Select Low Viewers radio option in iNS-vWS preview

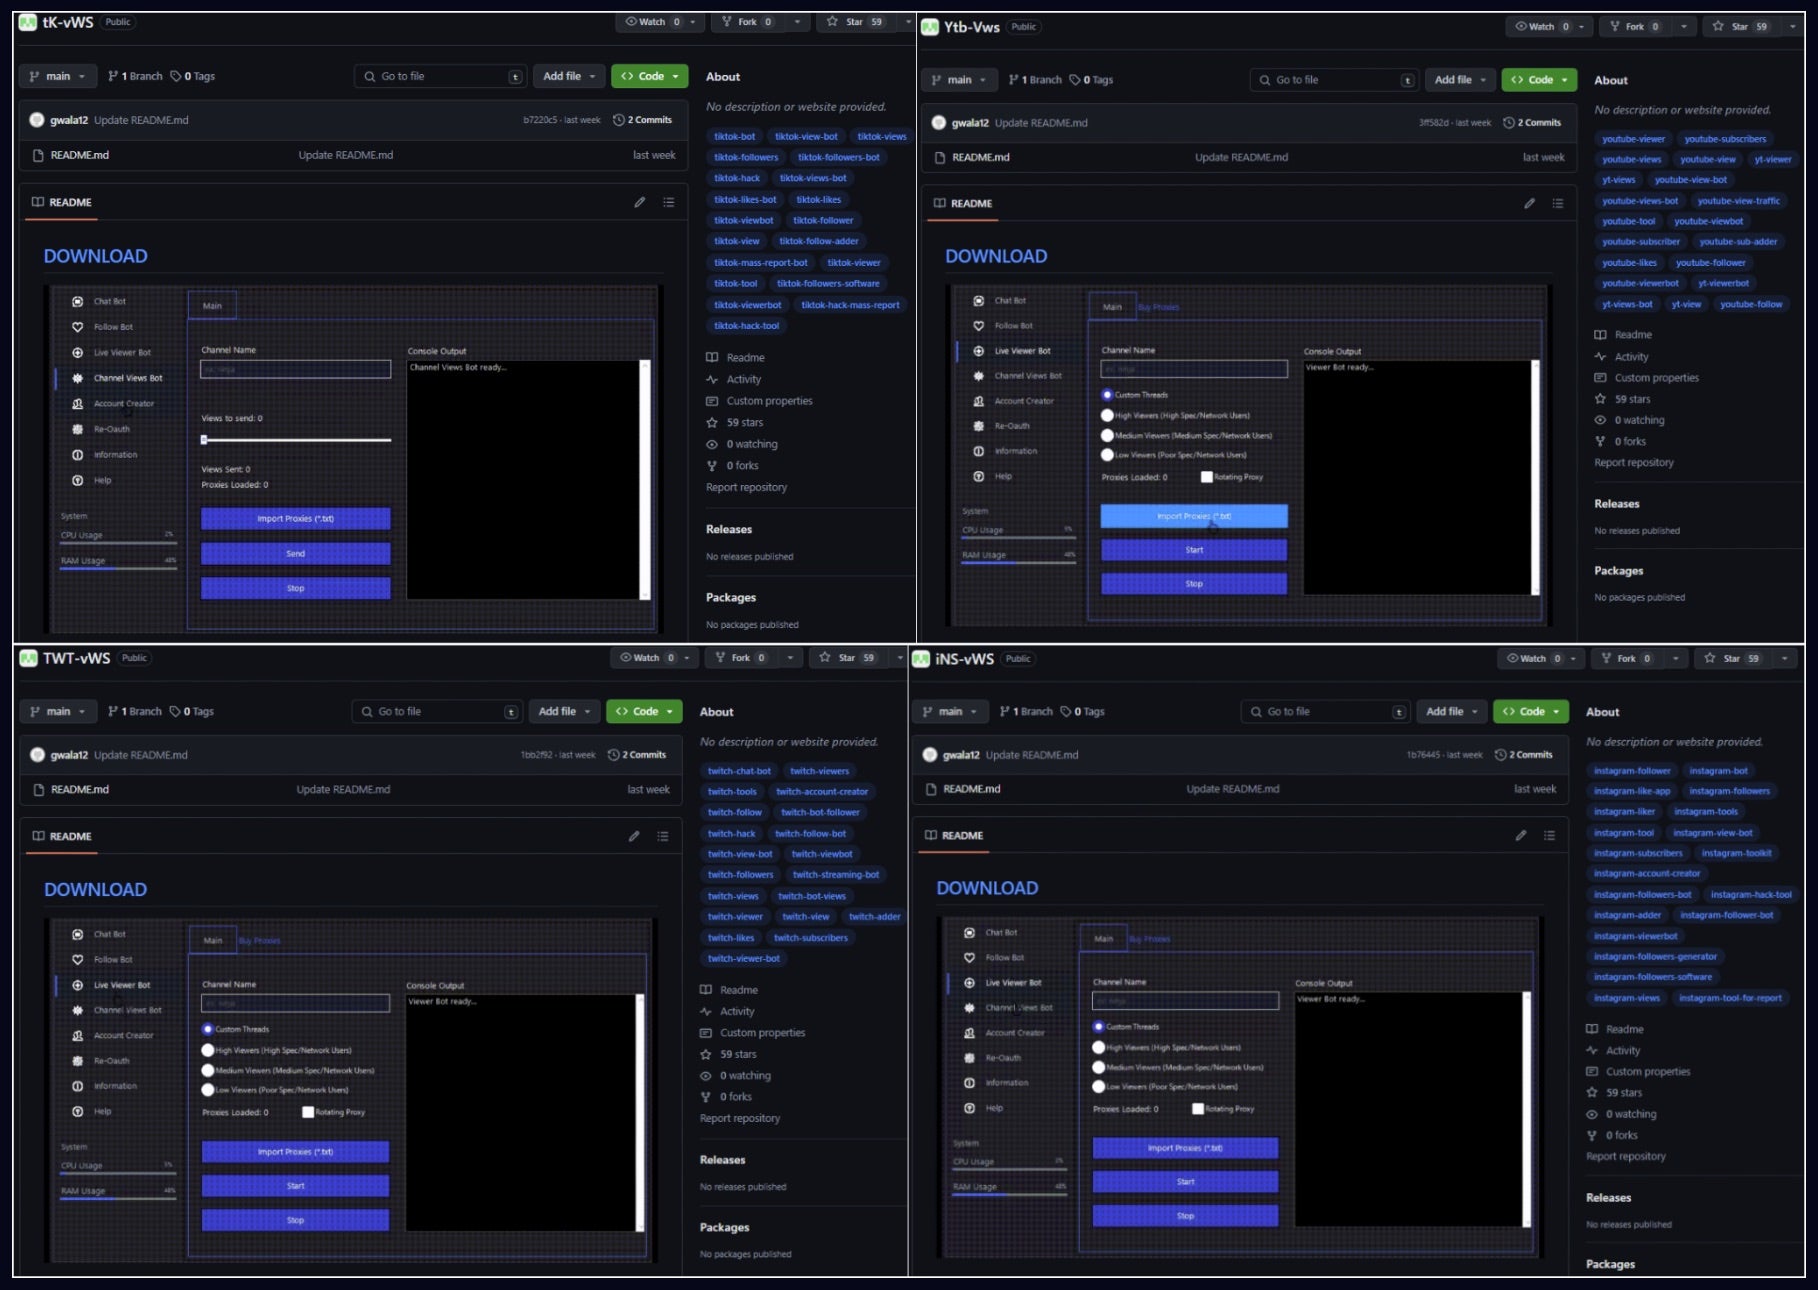(x=1099, y=1086)
